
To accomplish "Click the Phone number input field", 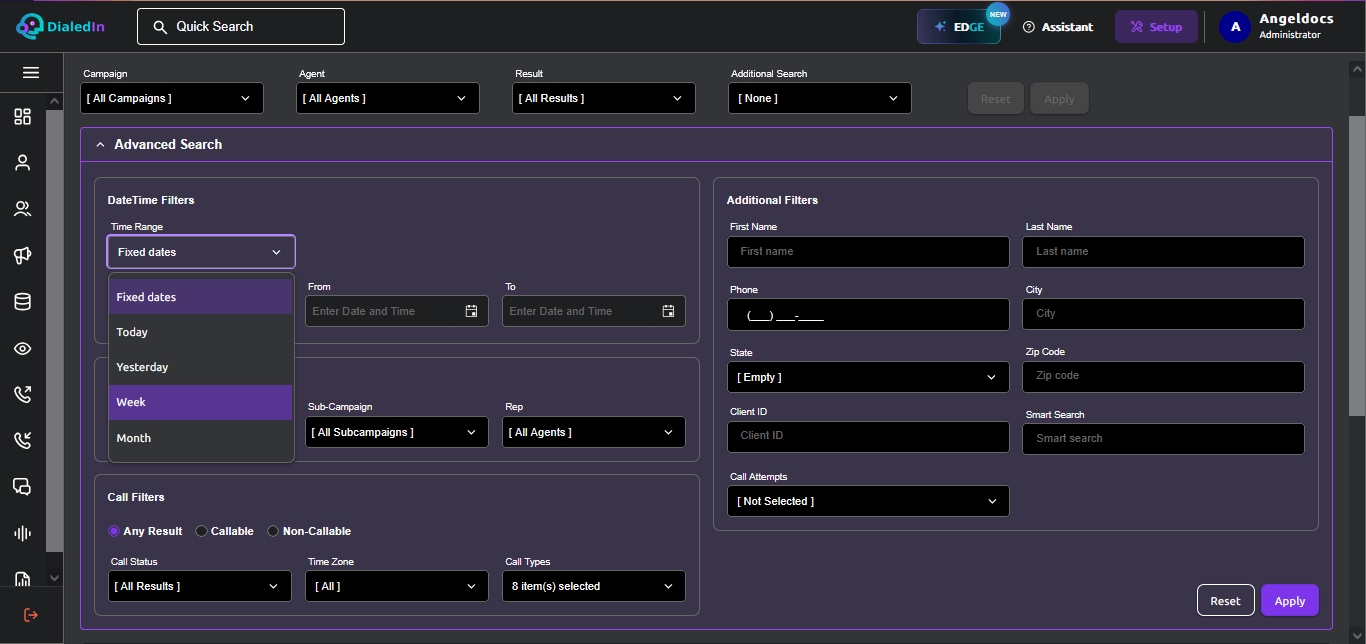I will tap(868, 314).
